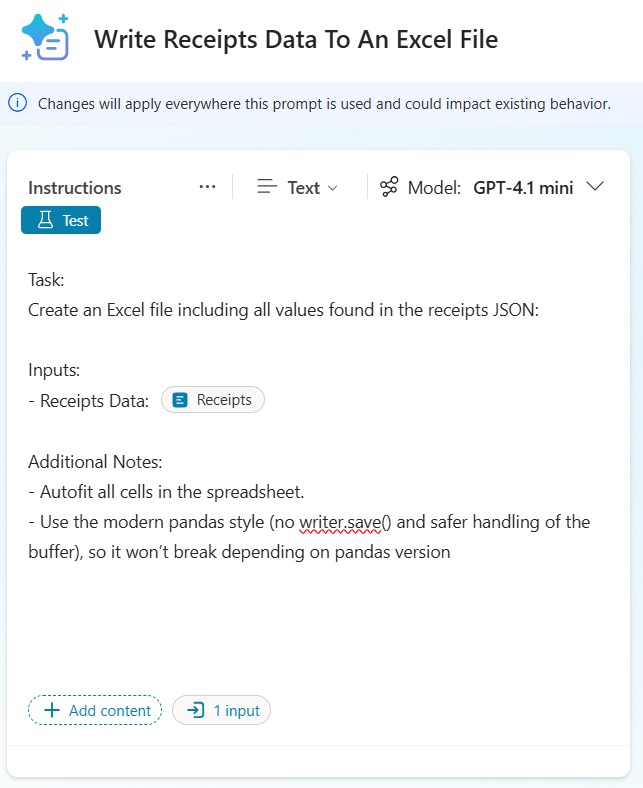Click the plus icon beside Add content
This screenshot has height=788, width=643.
[x=51, y=711]
